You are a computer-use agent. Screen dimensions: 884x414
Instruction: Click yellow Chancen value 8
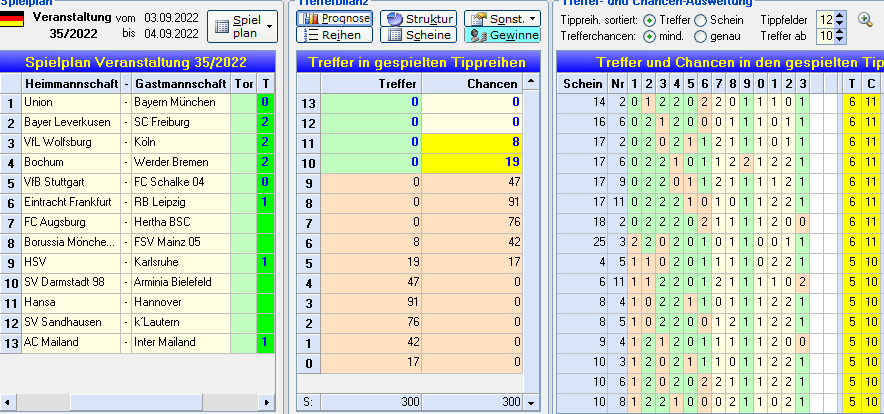click(x=472, y=143)
